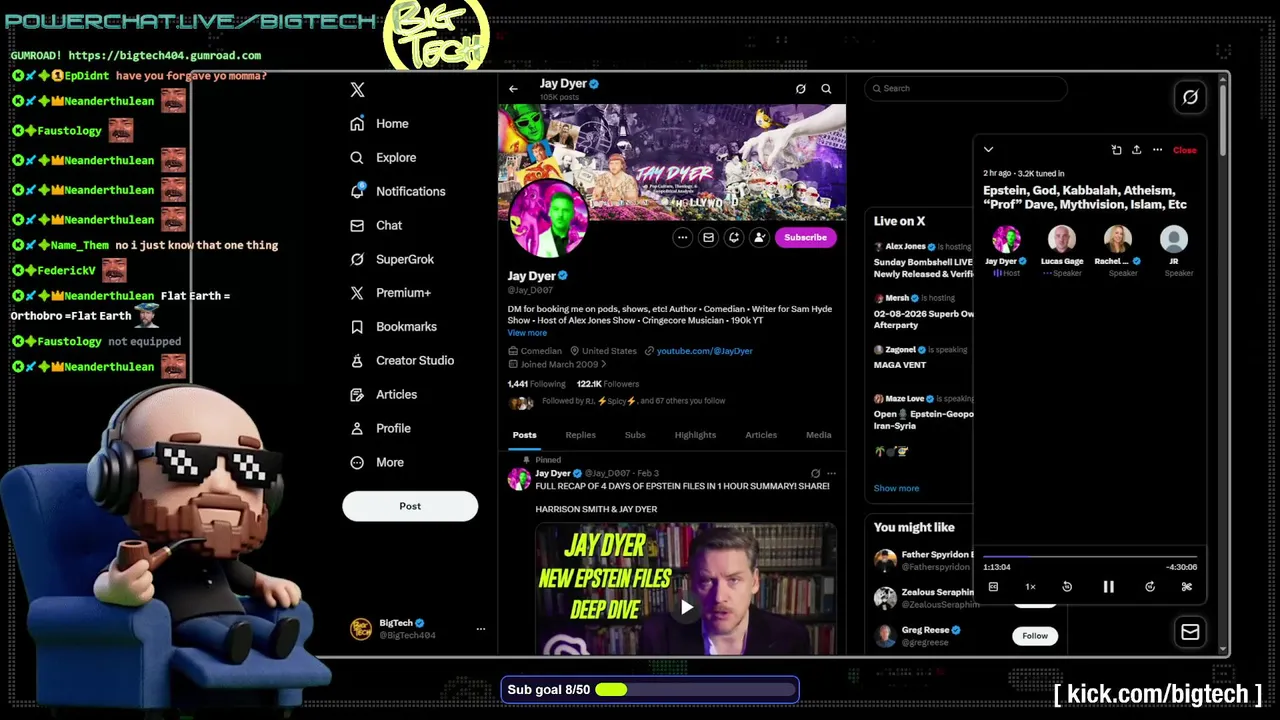
Task: Switch to the Highlights tab
Action: point(695,435)
